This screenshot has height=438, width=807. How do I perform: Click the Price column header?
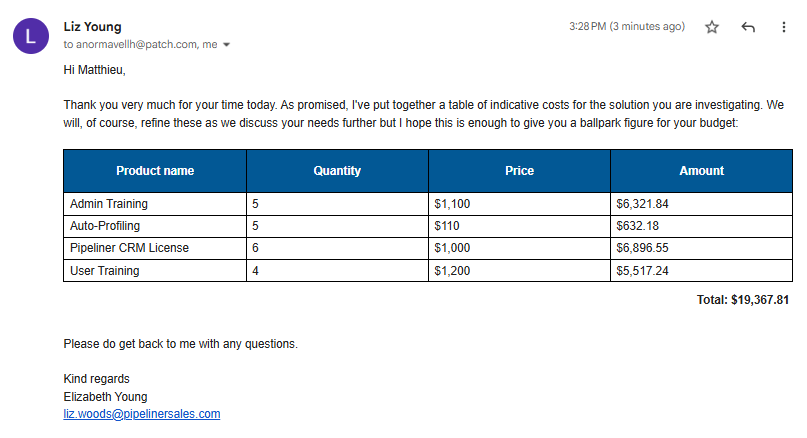point(519,171)
